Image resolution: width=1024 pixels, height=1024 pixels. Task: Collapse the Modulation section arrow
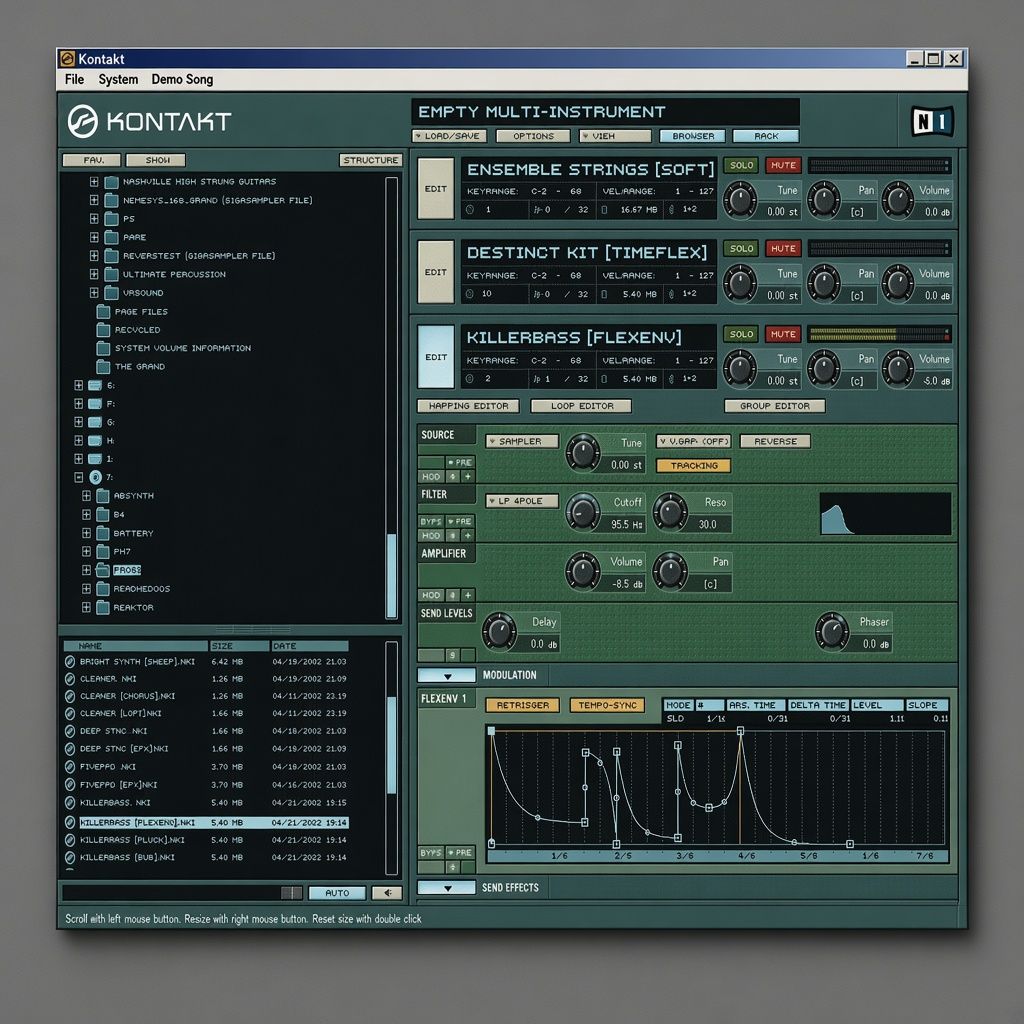point(447,675)
